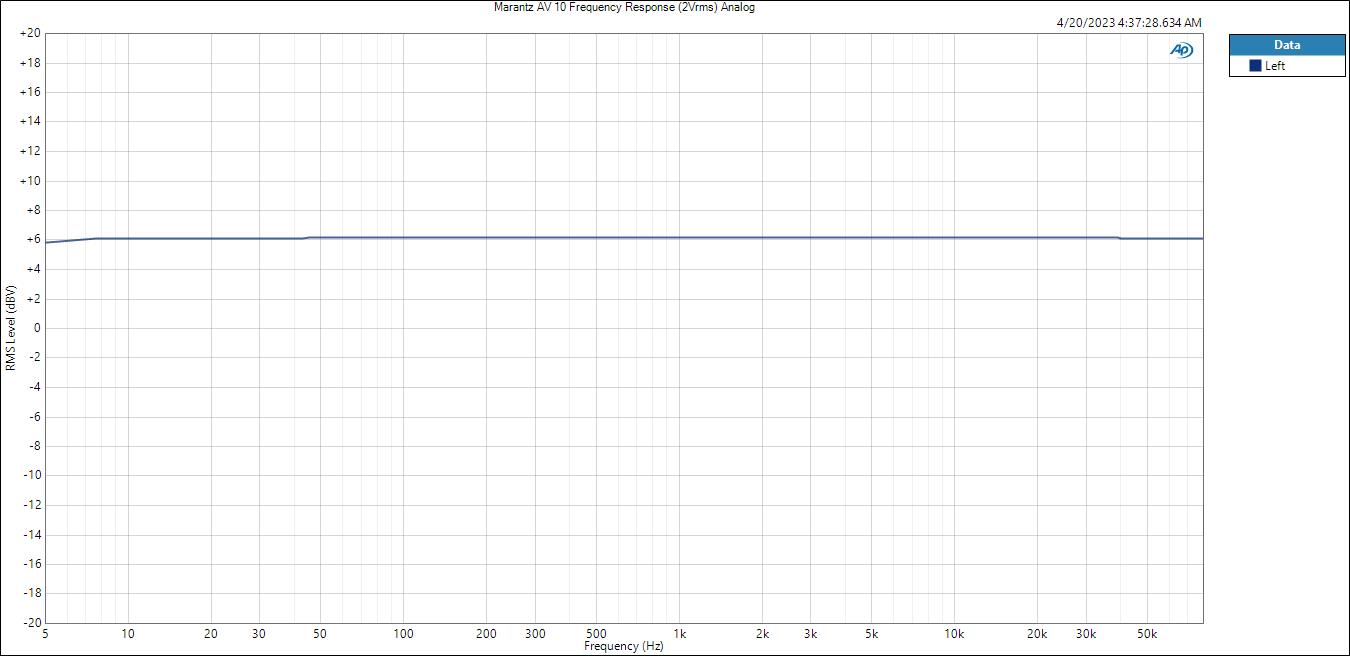Click the 0 dBV axis tick label
Viewport: 1350px width, 656px height.
click(35, 328)
